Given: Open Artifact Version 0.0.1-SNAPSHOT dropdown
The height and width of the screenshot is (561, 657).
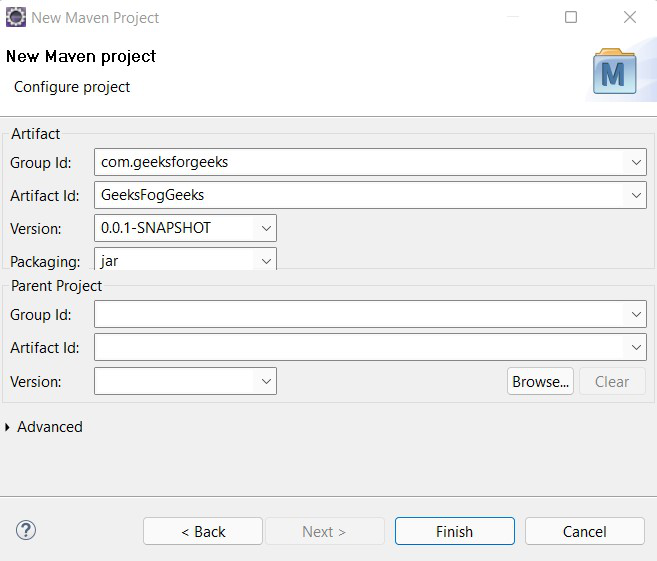Looking at the screenshot, I should click(x=266, y=228).
